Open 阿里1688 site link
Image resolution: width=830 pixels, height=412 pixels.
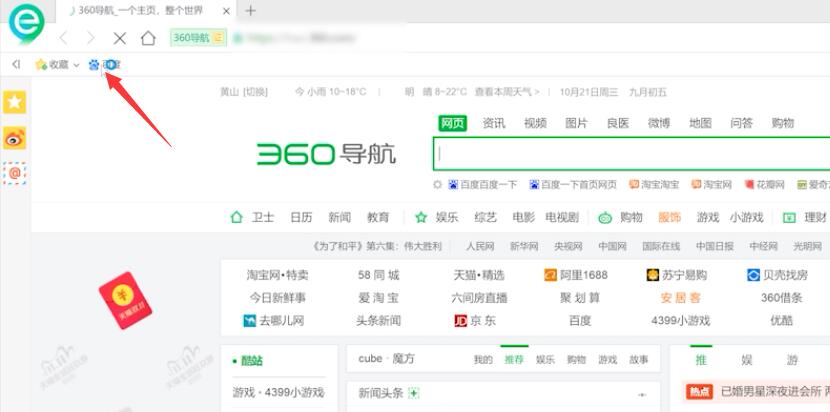coord(576,275)
